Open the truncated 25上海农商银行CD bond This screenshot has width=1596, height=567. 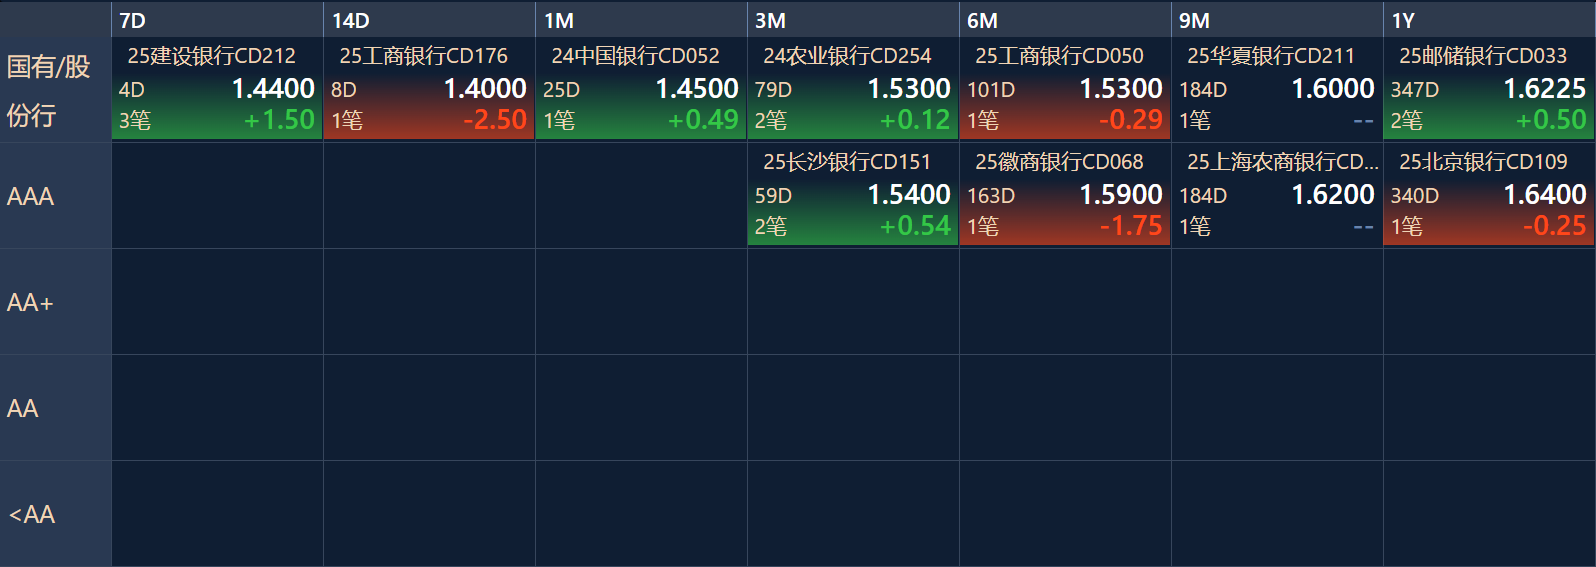[x=1283, y=162]
